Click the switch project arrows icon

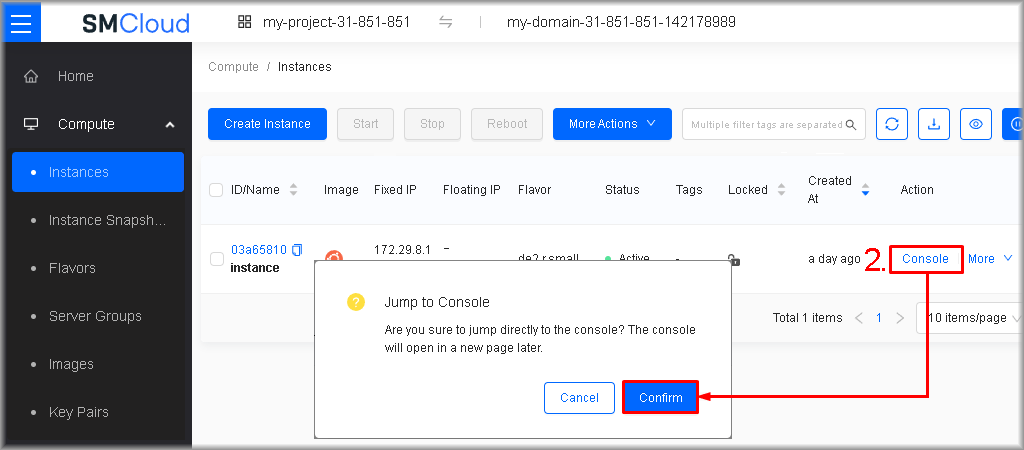tap(446, 22)
